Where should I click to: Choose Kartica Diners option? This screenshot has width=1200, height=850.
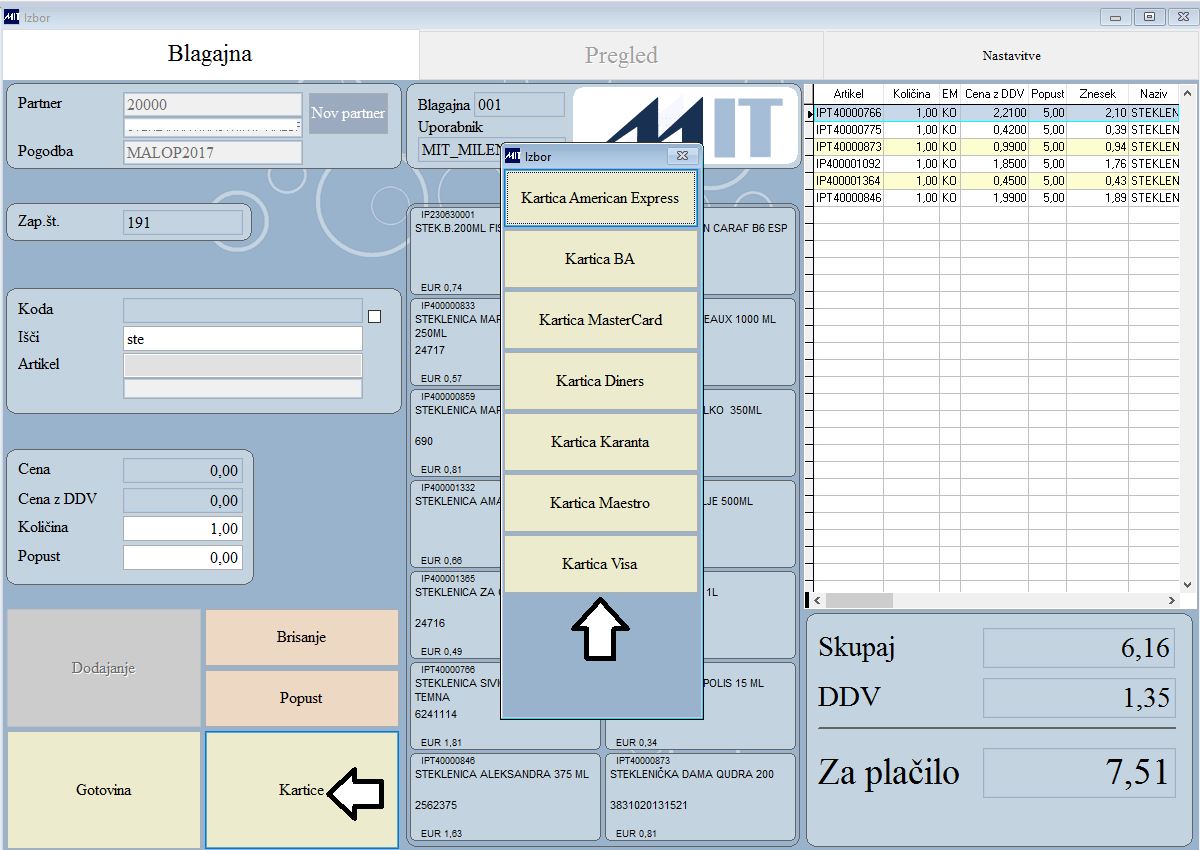[600, 381]
